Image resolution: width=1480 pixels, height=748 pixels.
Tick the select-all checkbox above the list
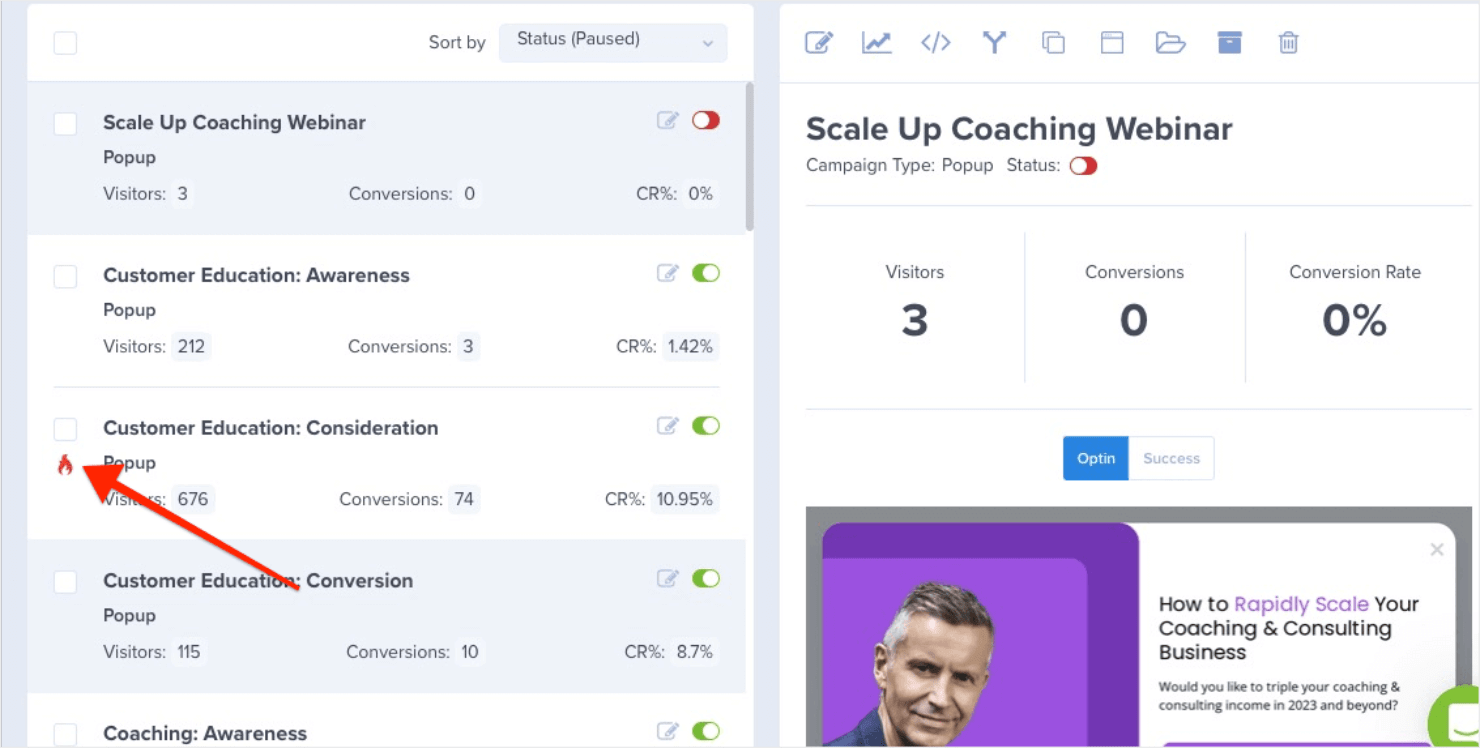(65, 43)
